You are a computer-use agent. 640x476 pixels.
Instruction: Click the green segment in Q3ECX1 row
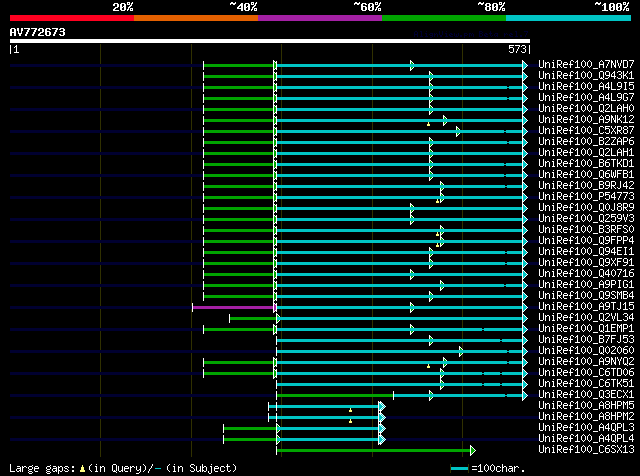click(335, 396)
